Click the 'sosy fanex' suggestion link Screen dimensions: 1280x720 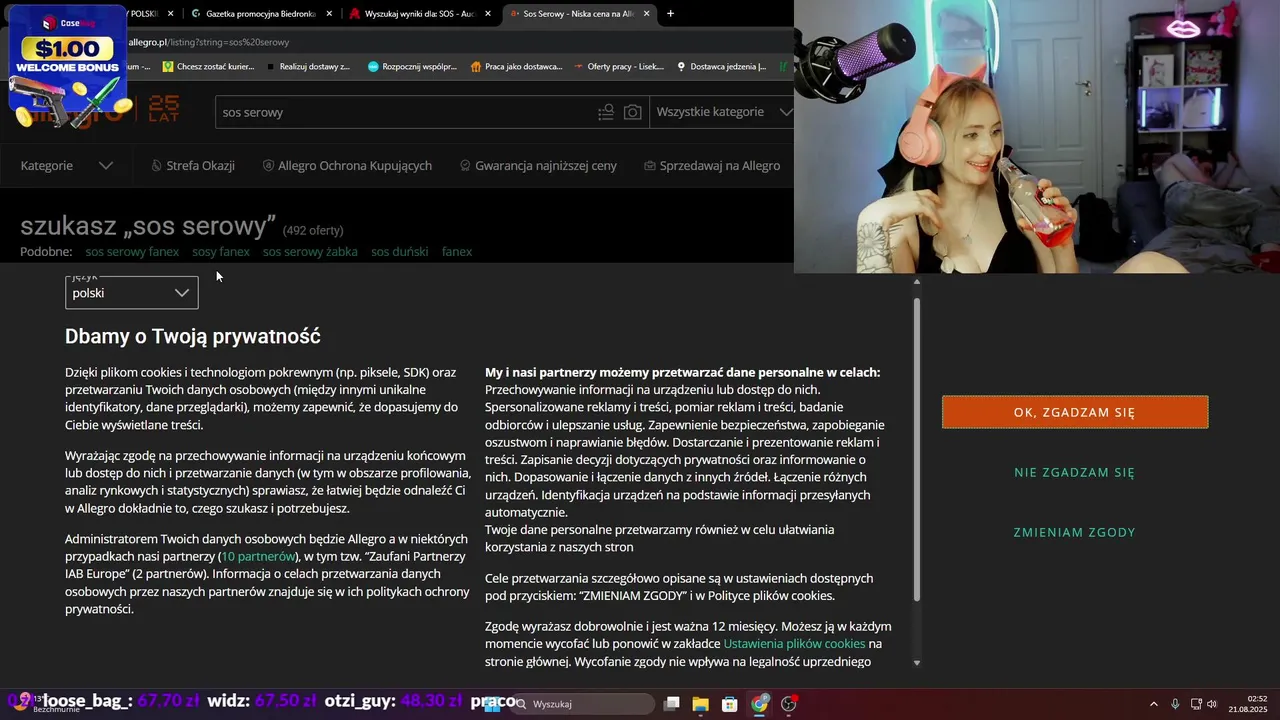click(x=221, y=252)
